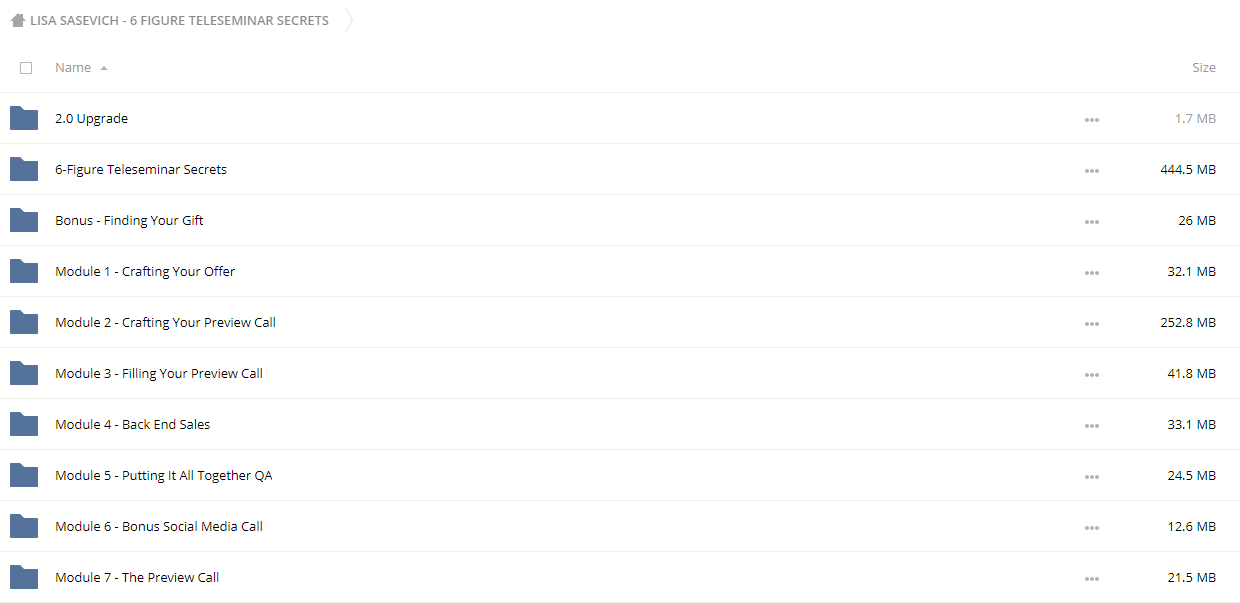Open options menu for Module 2 row

pyautogui.click(x=1091, y=324)
